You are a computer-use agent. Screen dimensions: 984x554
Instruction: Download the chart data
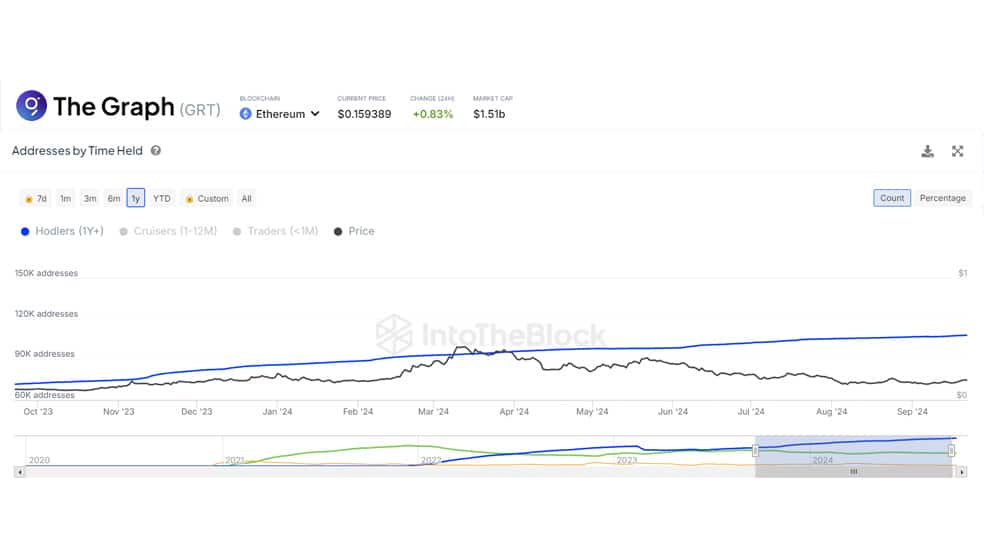click(928, 151)
